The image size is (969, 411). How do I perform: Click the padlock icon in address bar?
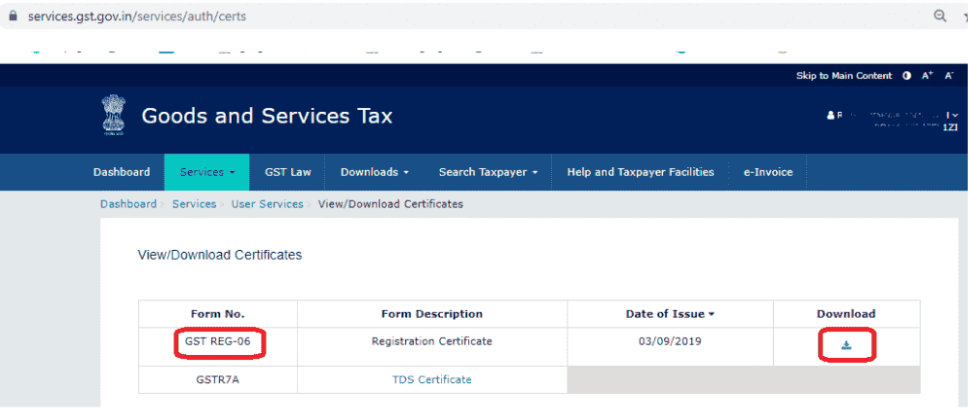point(13,17)
